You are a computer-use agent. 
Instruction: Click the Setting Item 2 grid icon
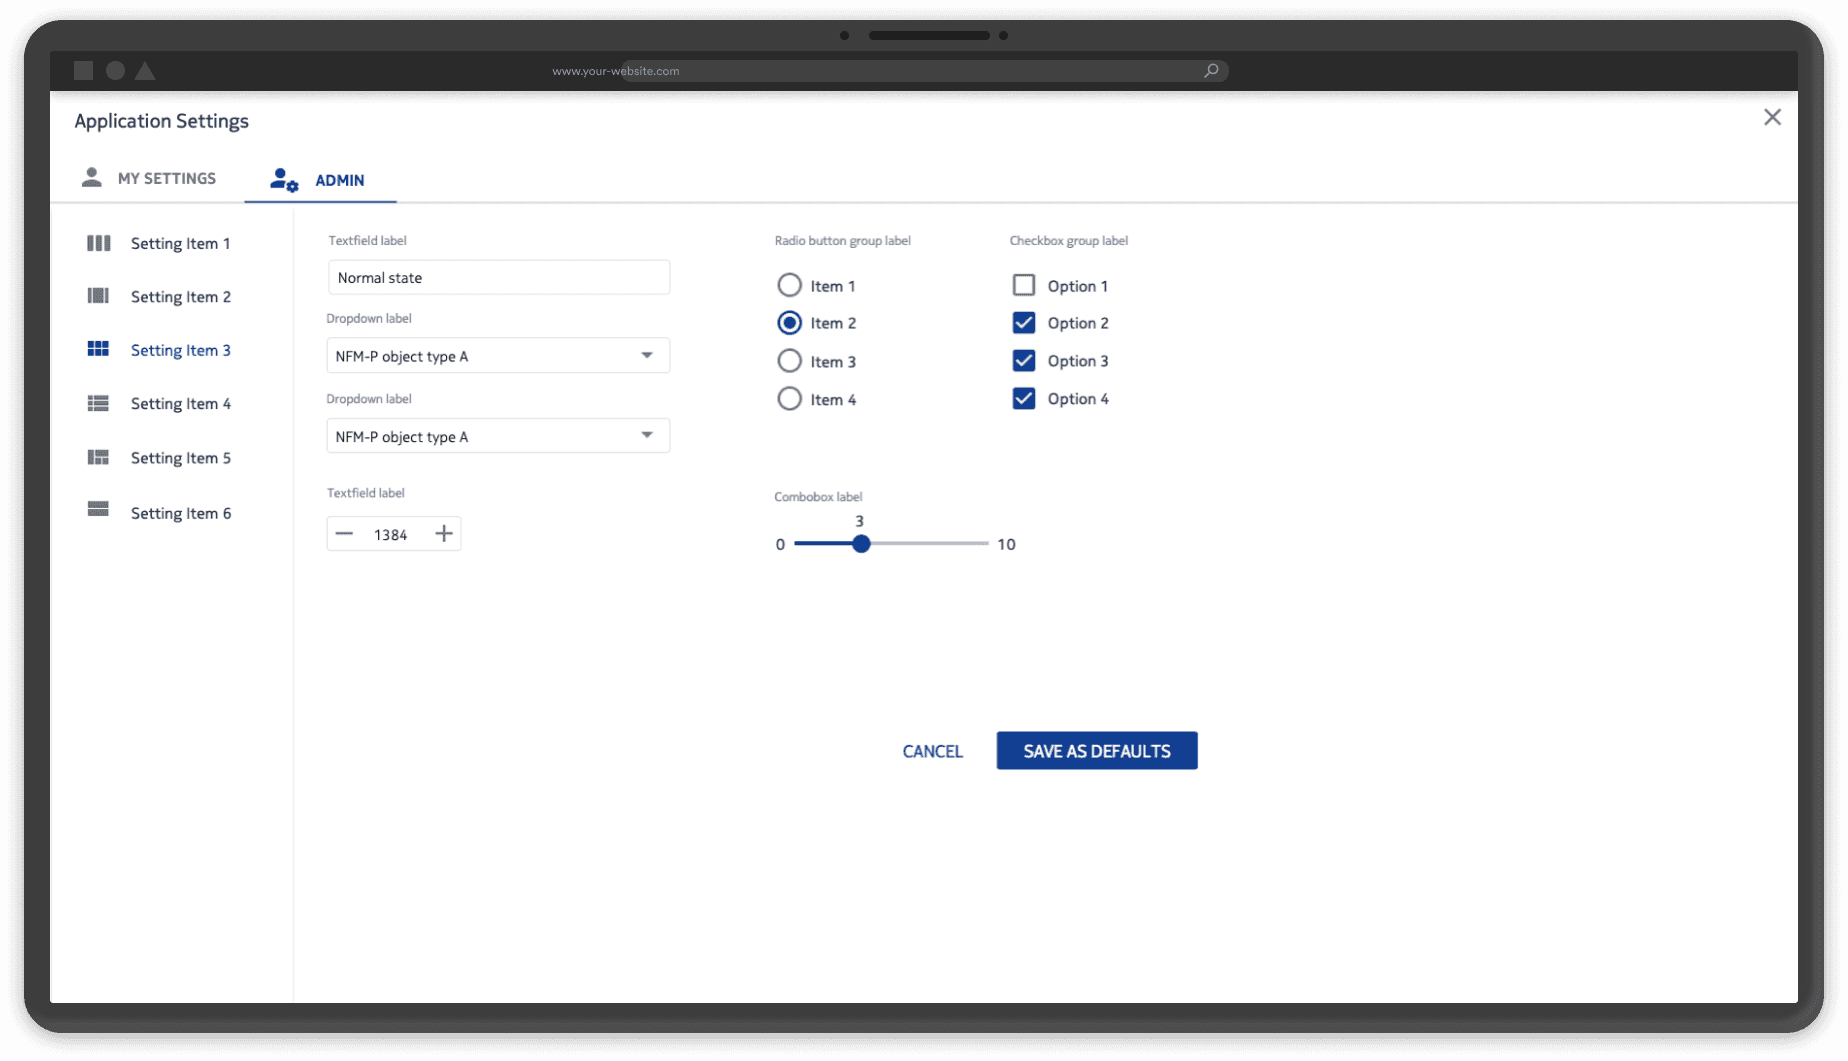pos(98,296)
